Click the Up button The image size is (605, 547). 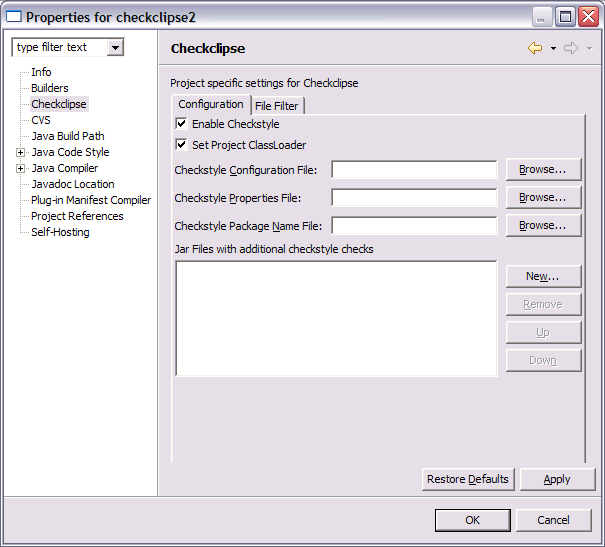(543, 333)
